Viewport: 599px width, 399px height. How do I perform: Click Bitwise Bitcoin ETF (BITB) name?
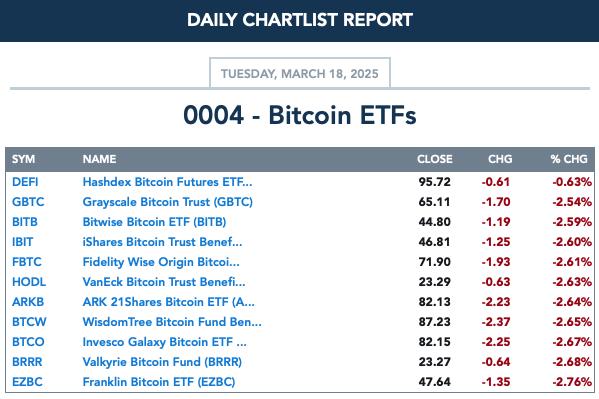pyautogui.click(x=154, y=222)
